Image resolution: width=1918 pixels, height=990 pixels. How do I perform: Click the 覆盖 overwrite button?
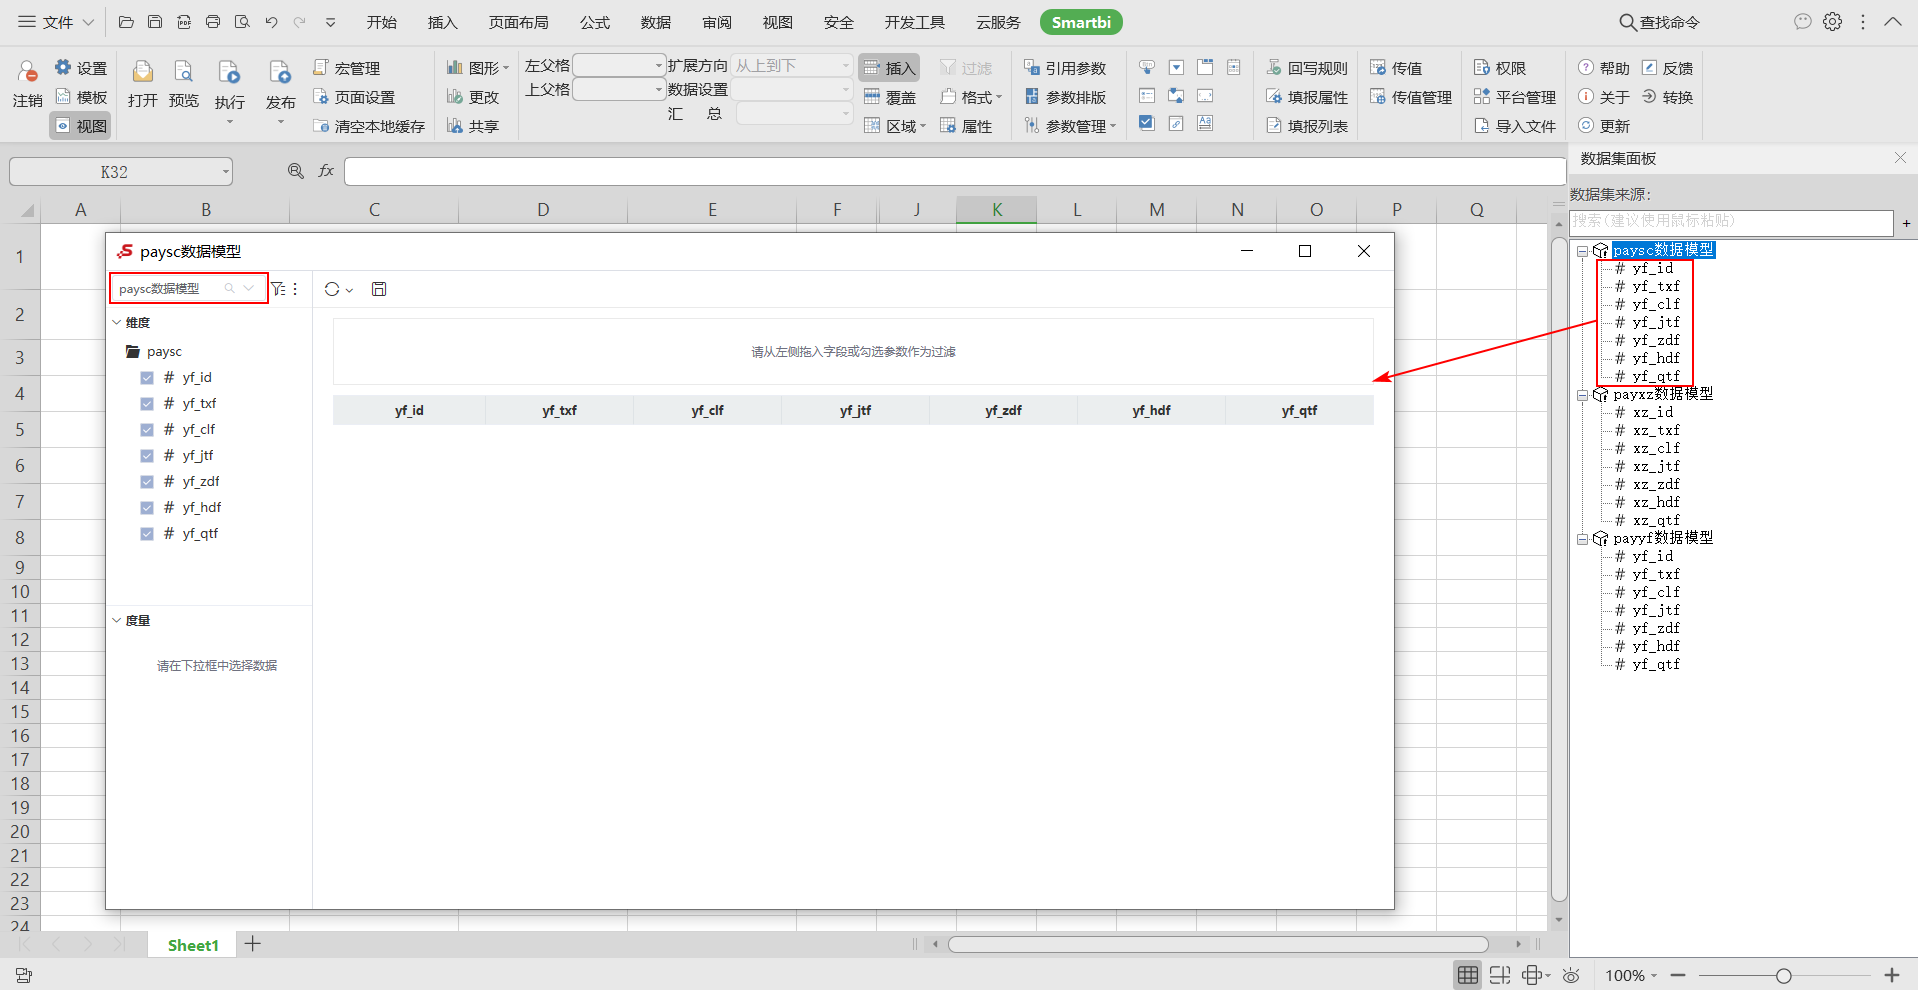click(889, 97)
